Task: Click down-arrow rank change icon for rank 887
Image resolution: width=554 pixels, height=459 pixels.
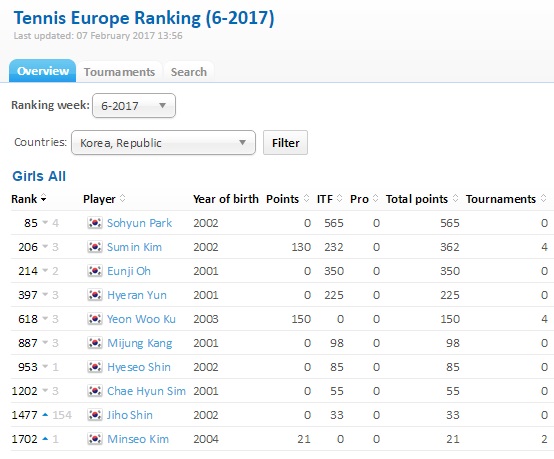Action: tap(45, 343)
